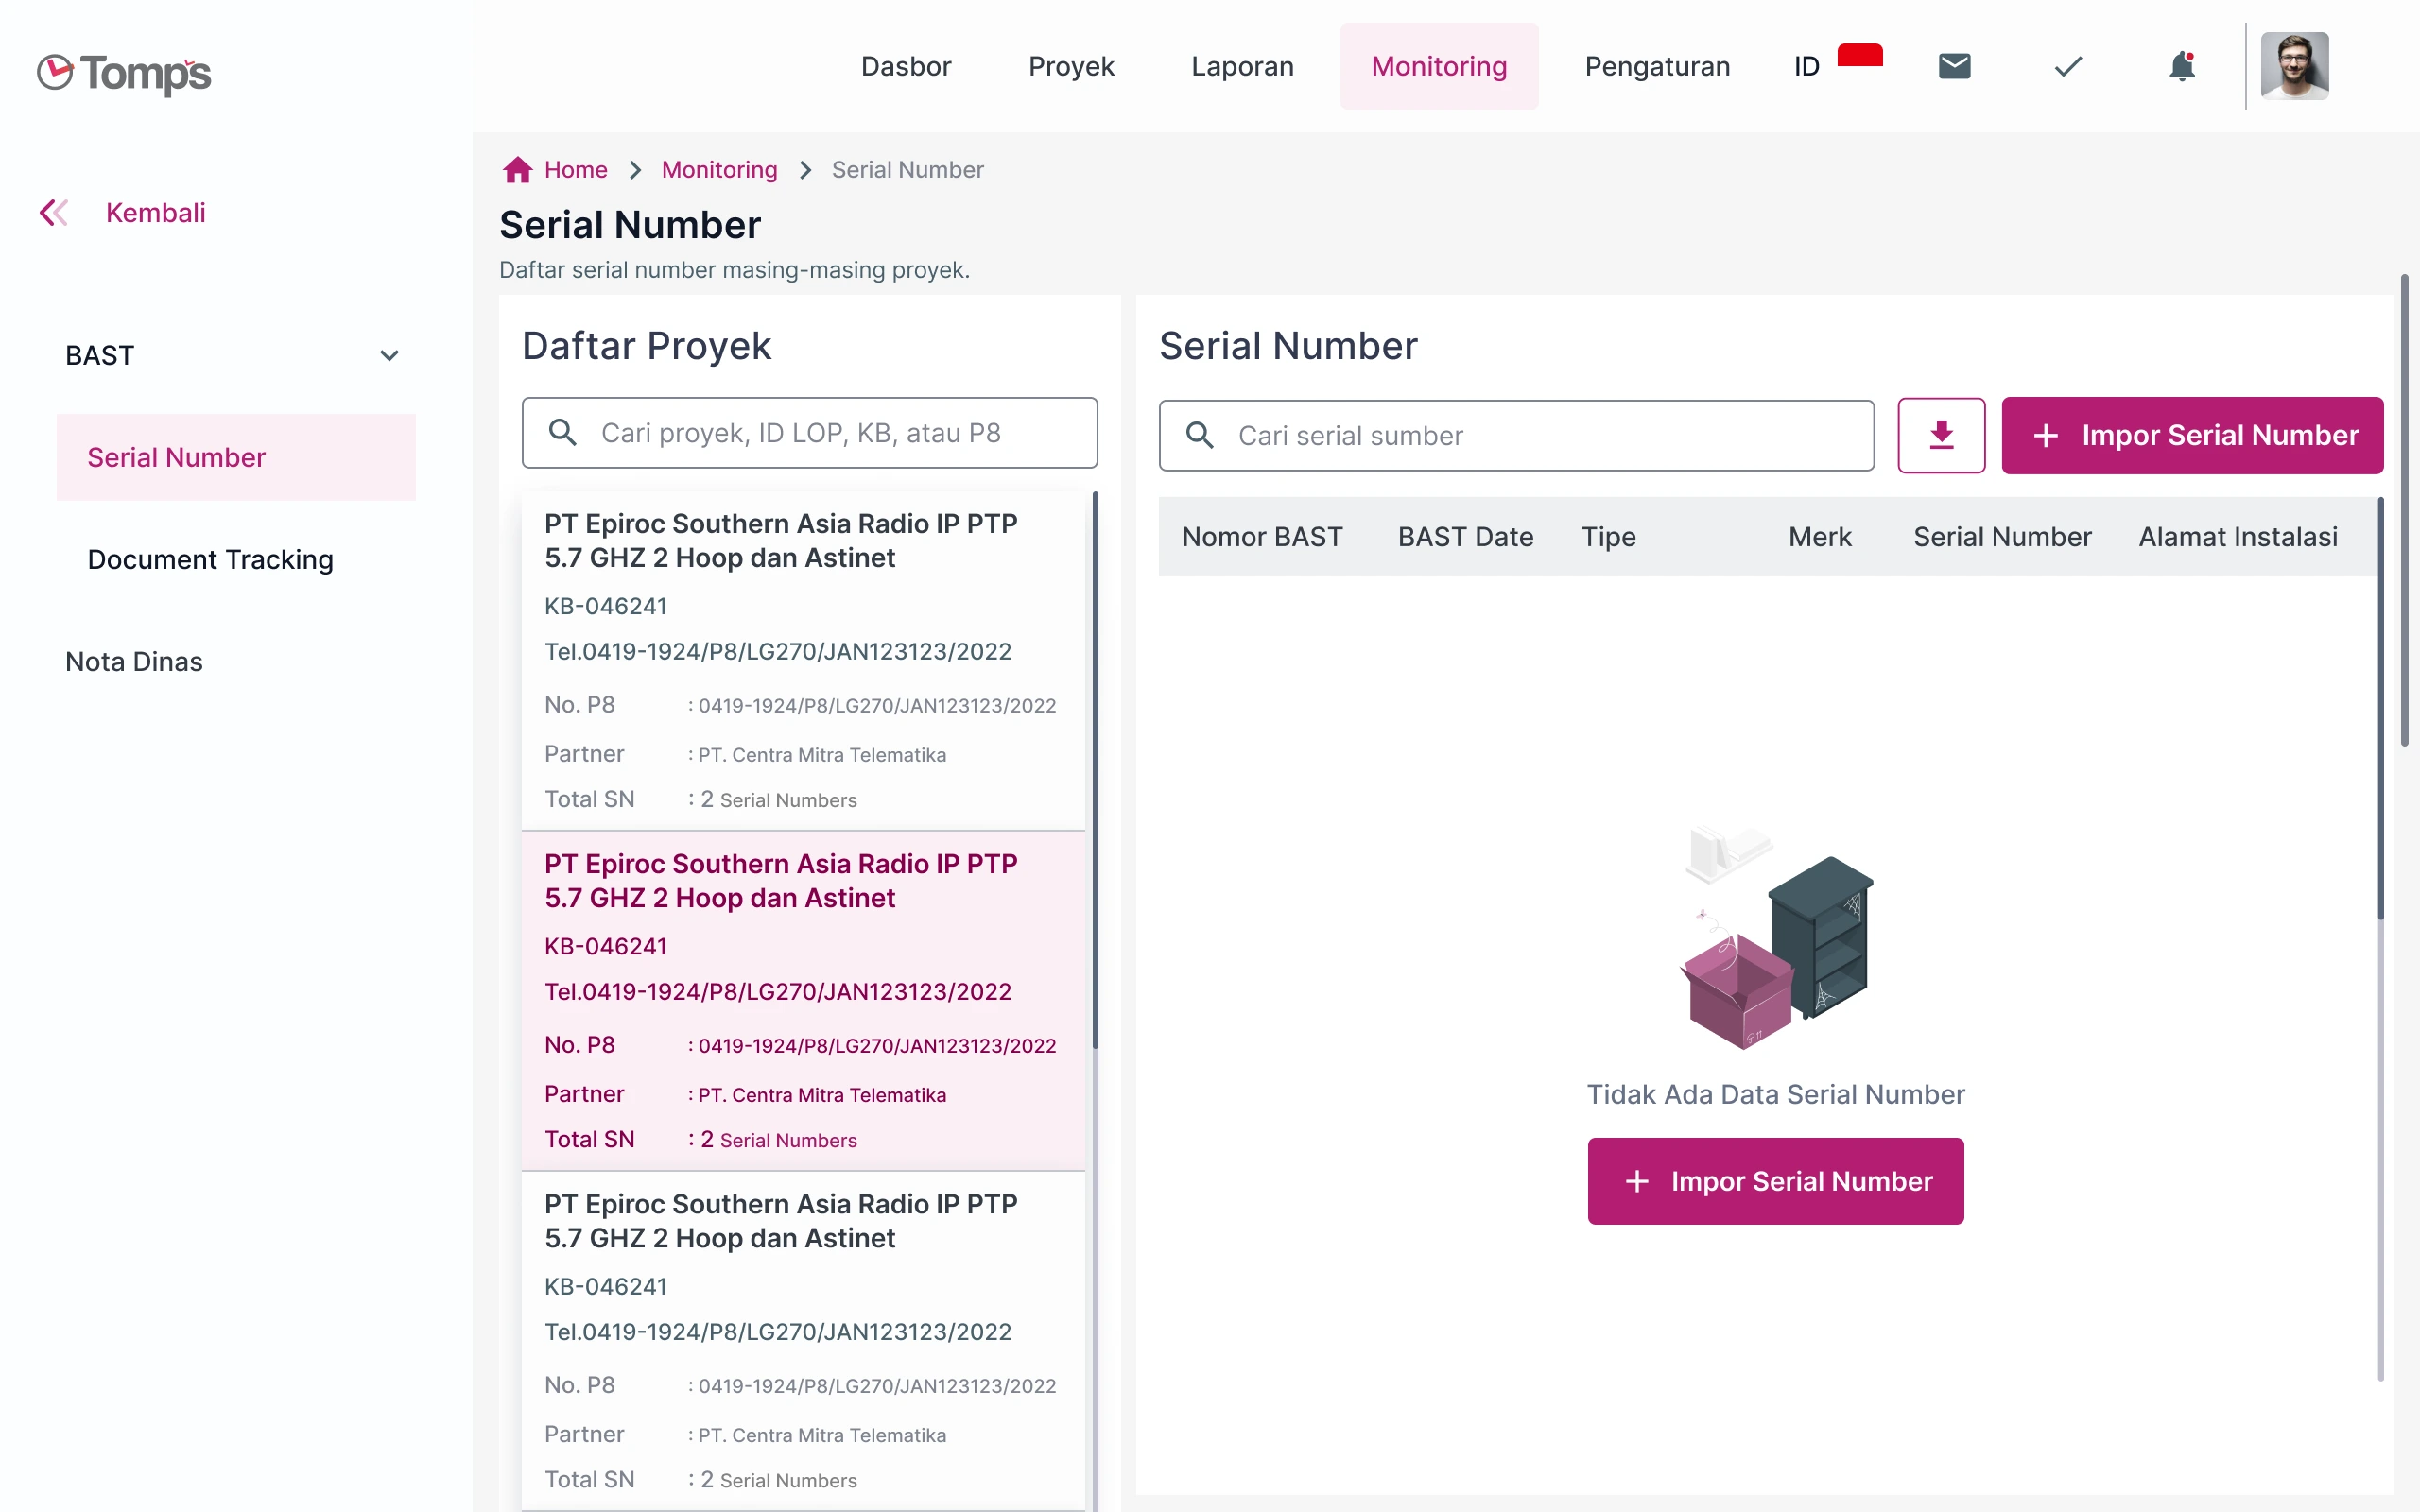The image size is (2420, 1512).
Task: Click the Home breadcrumb house icon
Action: pos(517,170)
